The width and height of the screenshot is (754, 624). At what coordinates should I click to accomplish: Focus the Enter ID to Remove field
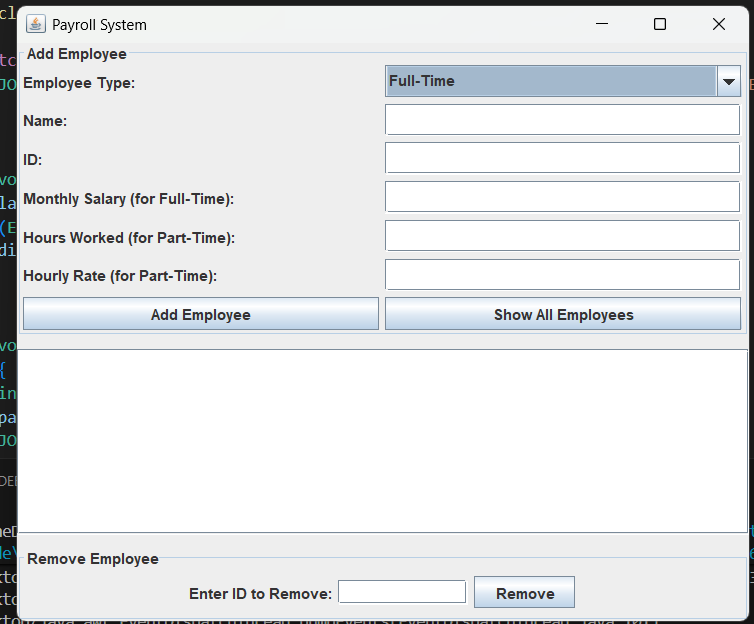point(402,592)
